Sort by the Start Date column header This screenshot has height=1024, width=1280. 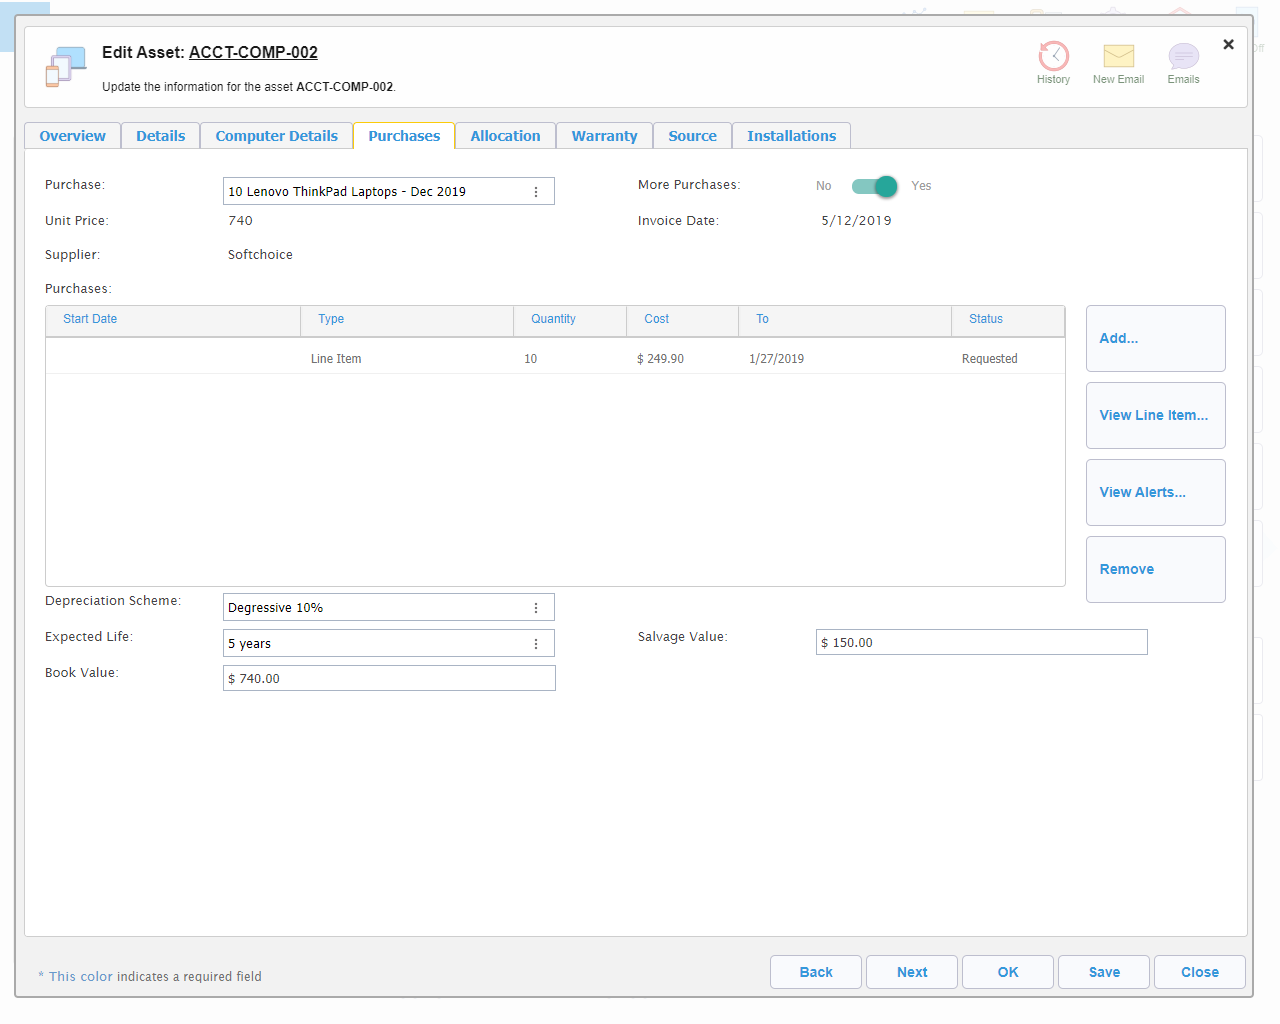point(173,320)
